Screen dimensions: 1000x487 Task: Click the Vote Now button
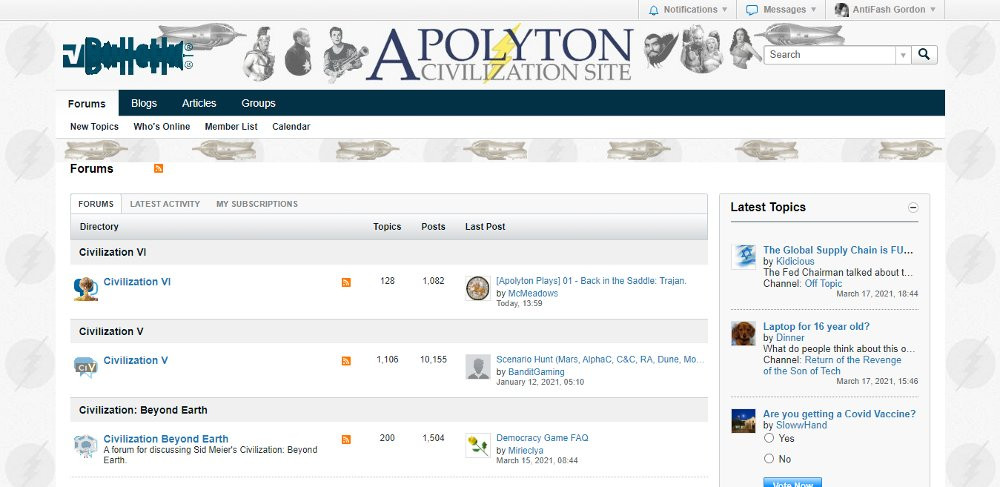792,483
